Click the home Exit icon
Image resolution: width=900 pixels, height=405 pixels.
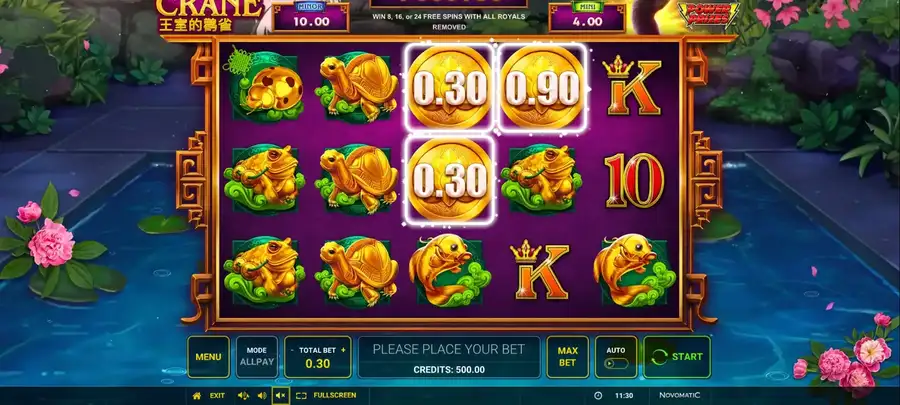coord(197,396)
